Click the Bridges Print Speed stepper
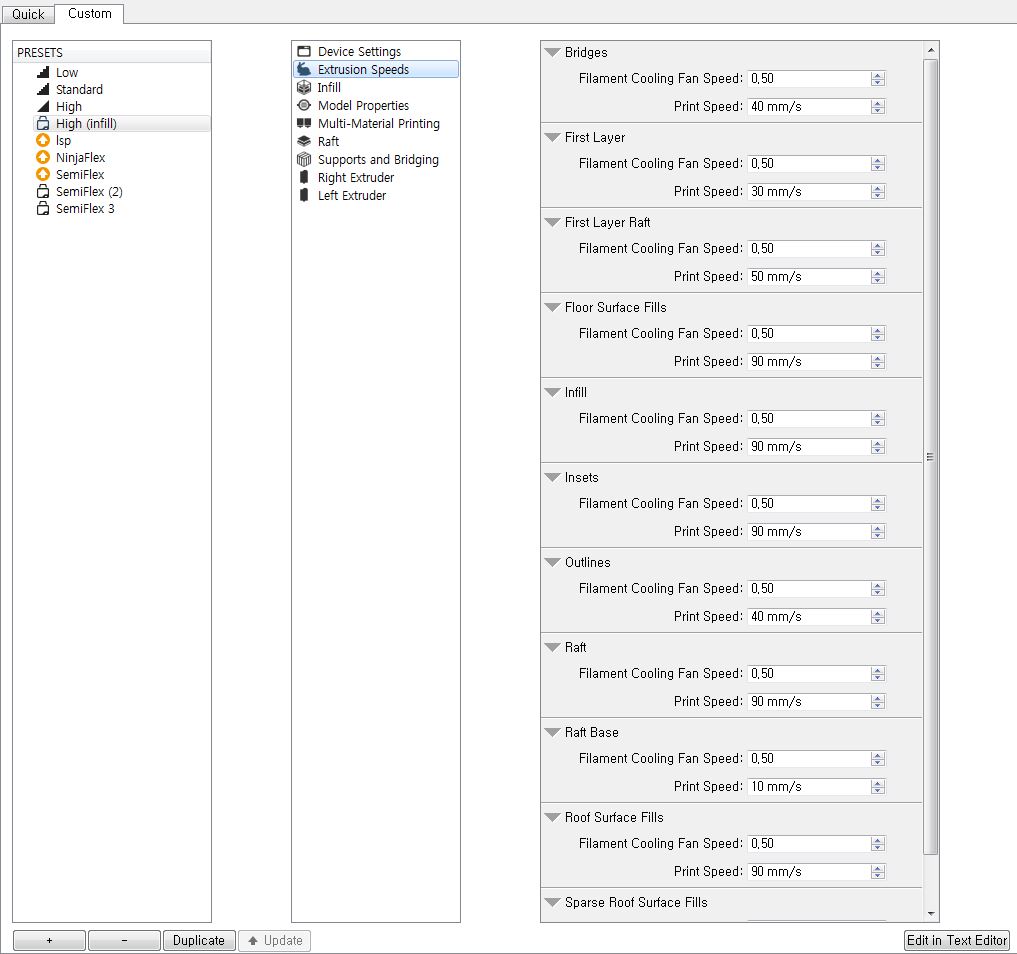 coord(878,106)
